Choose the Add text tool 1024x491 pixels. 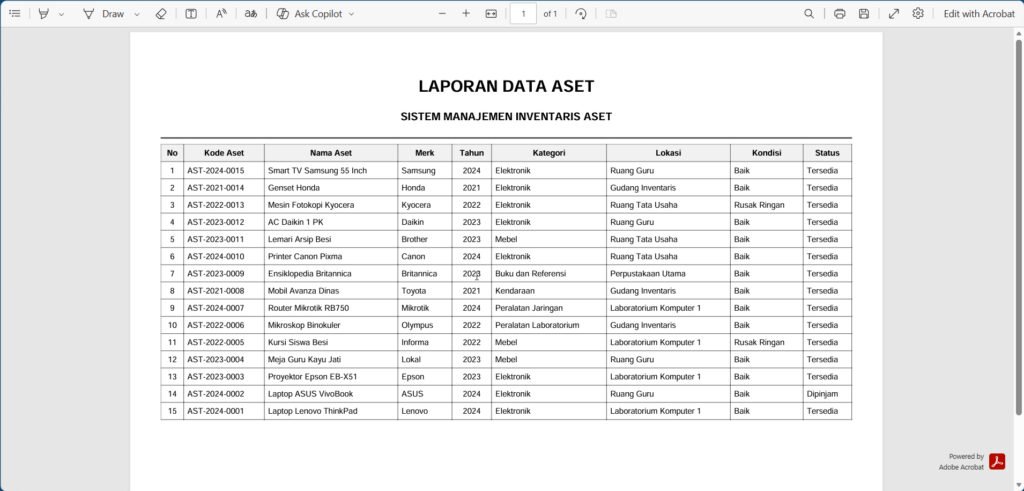tap(191, 14)
